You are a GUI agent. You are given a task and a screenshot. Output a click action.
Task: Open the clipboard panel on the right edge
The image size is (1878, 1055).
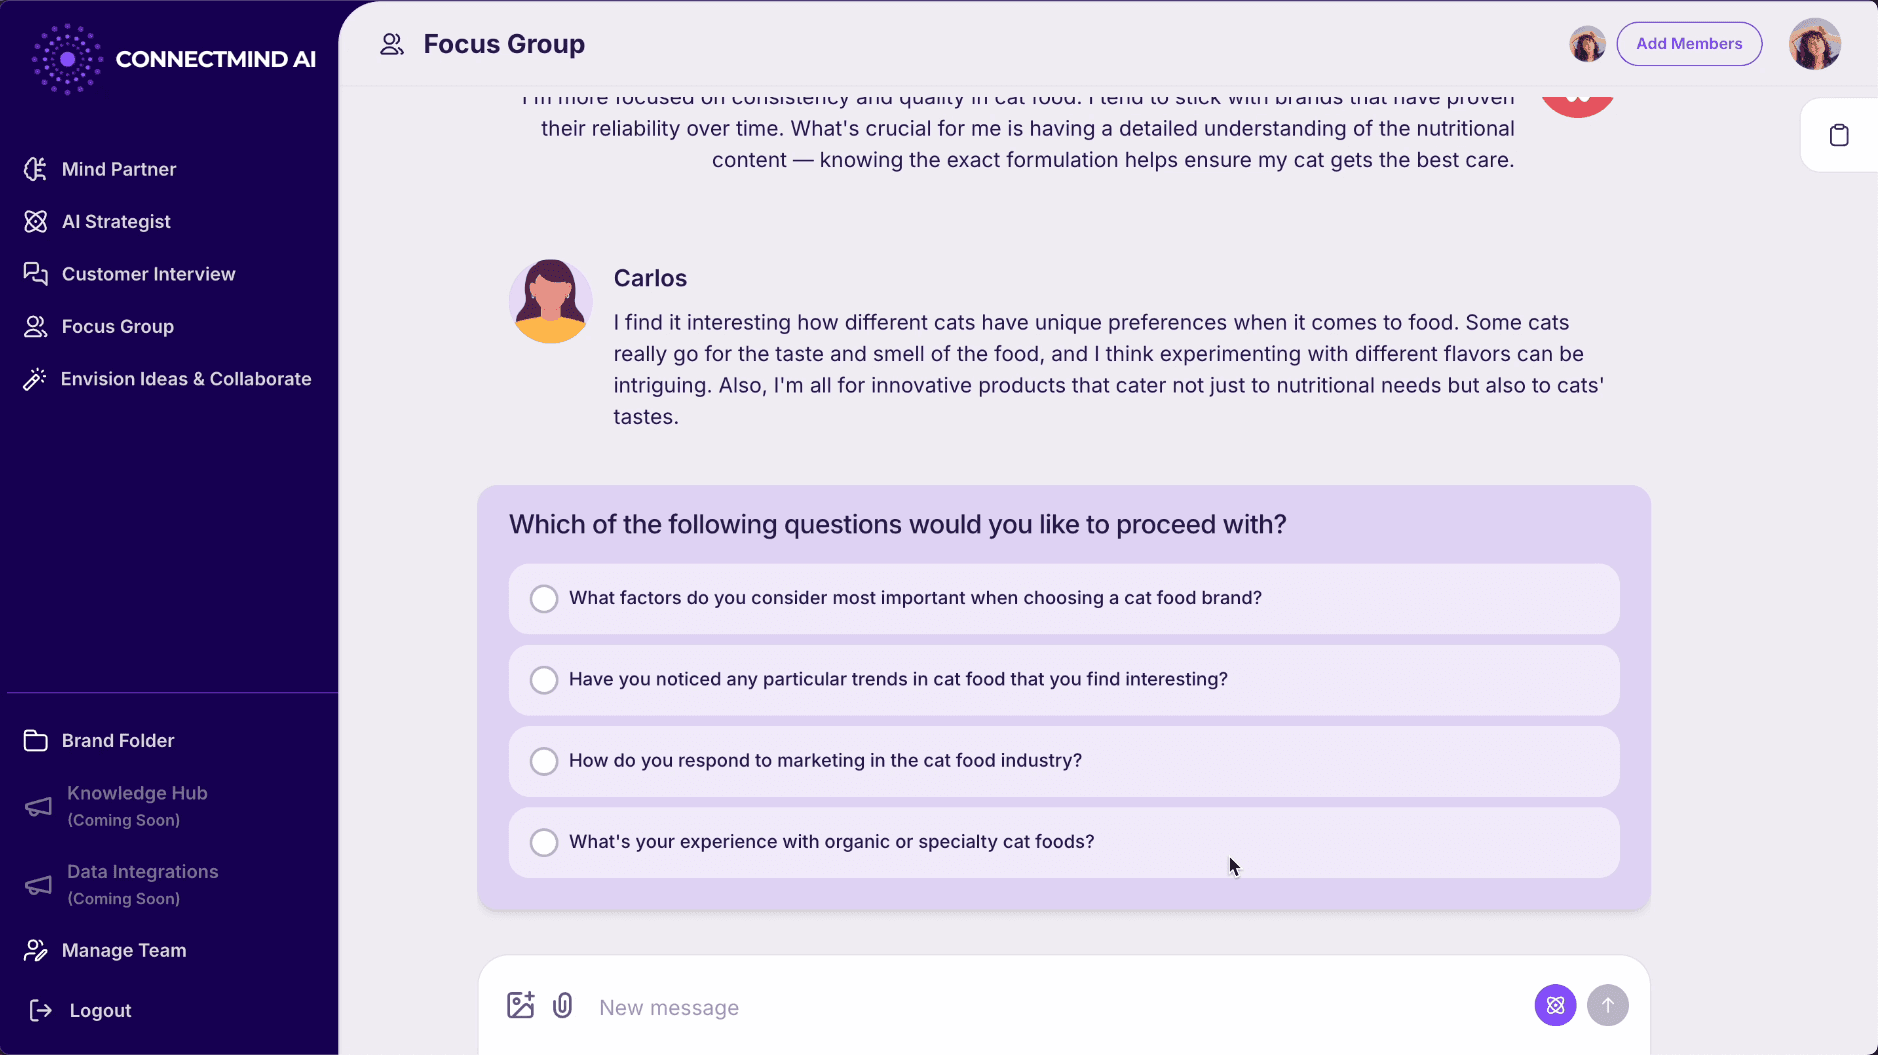tap(1840, 134)
